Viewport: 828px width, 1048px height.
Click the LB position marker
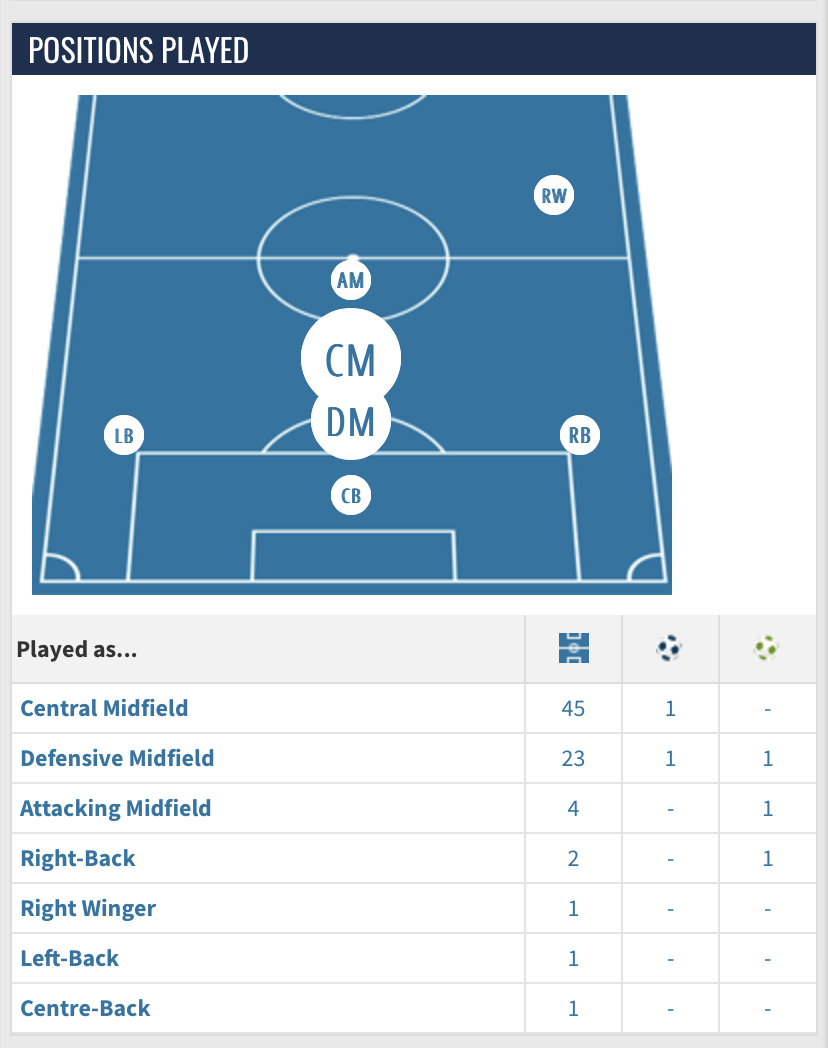click(x=124, y=435)
